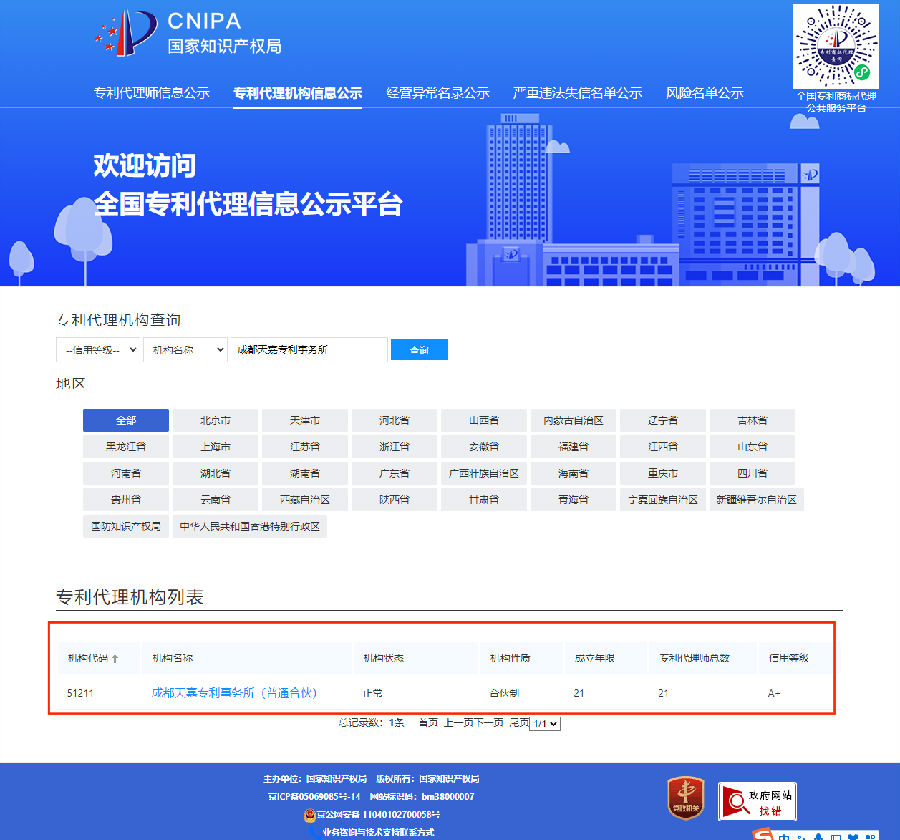This screenshot has height=840, width=900.
Task: Select the 内蒙古自治区 region
Action: click(x=573, y=420)
